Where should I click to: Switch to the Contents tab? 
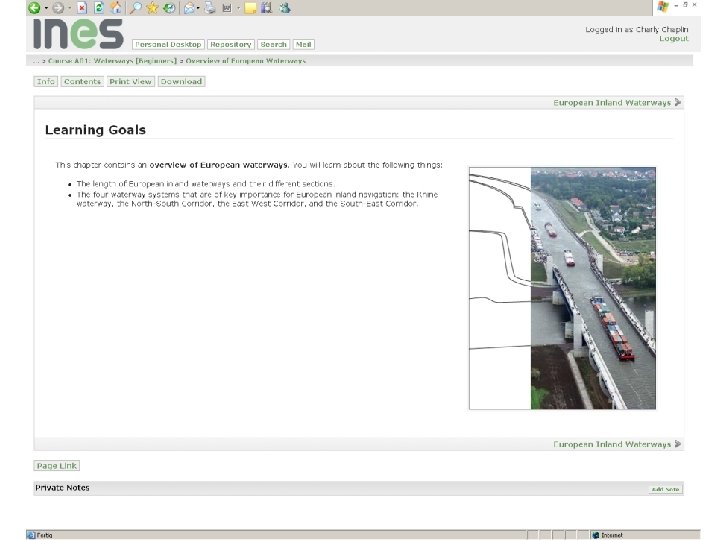(x=82, y=81)
